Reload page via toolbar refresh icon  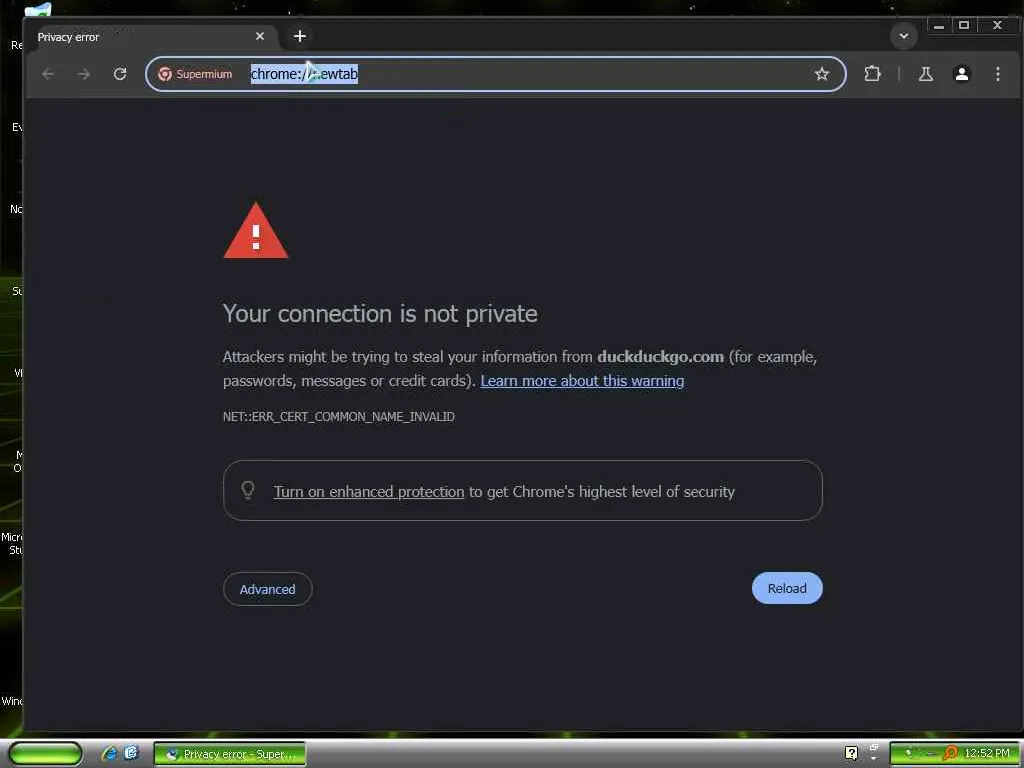point(120,74)
